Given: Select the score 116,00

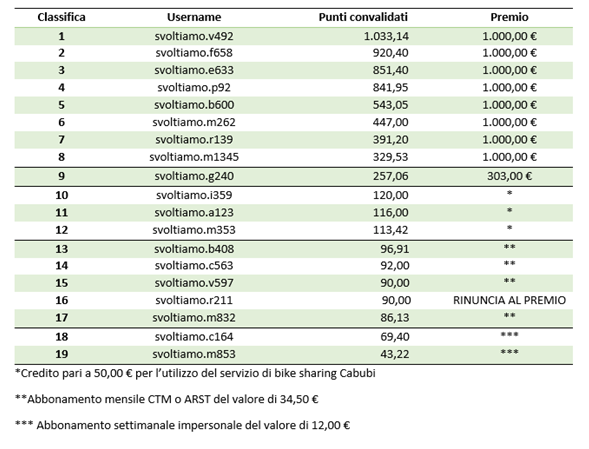Looking at the screenshot, I should [390, 213].
